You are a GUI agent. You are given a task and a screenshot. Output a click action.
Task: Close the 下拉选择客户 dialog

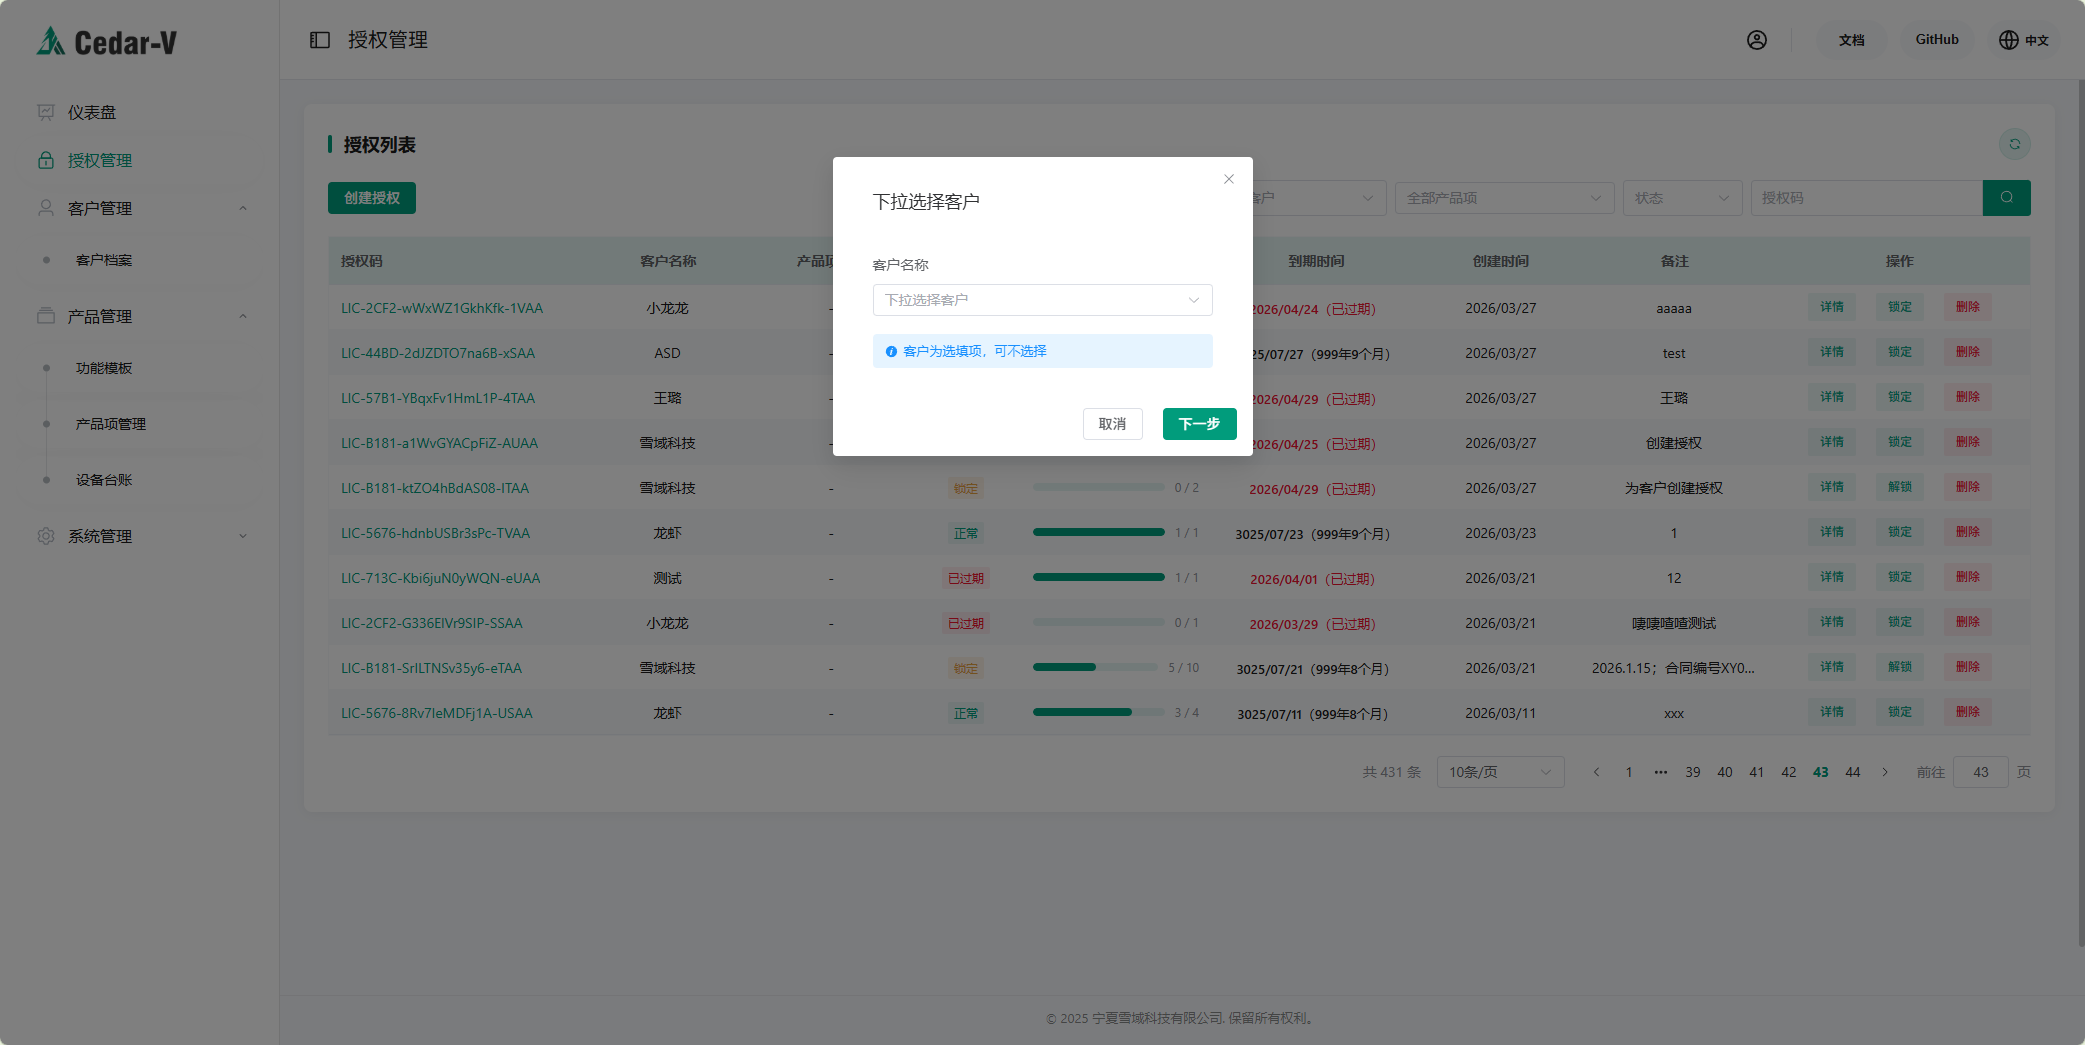[x=1229, y=179]
